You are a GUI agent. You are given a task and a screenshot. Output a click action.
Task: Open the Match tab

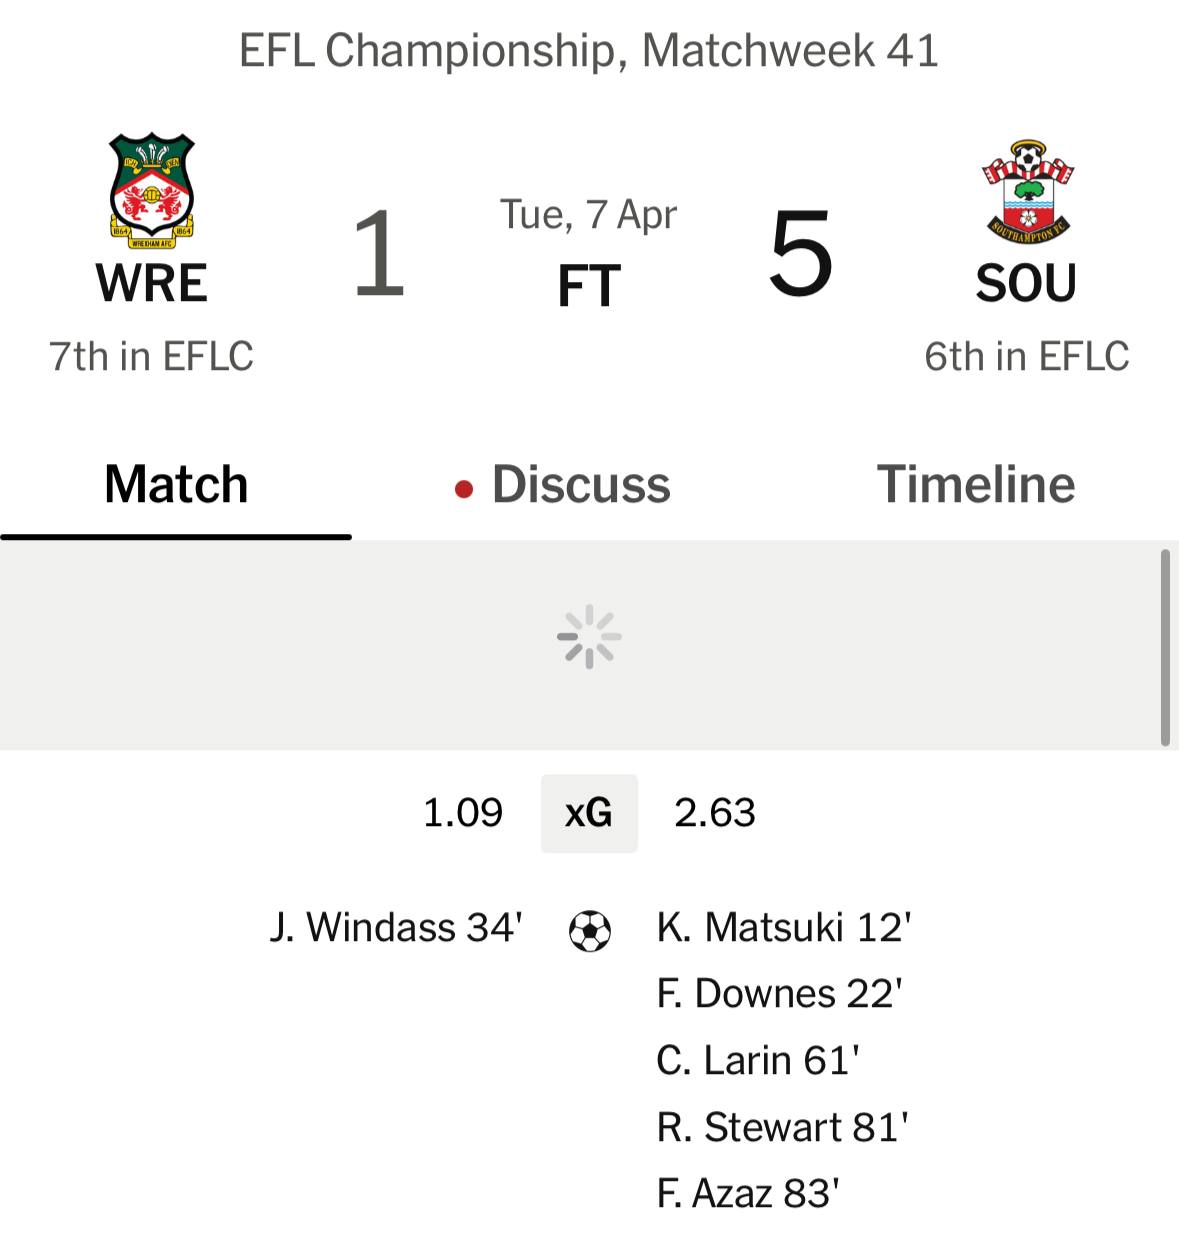click(176, 485)
